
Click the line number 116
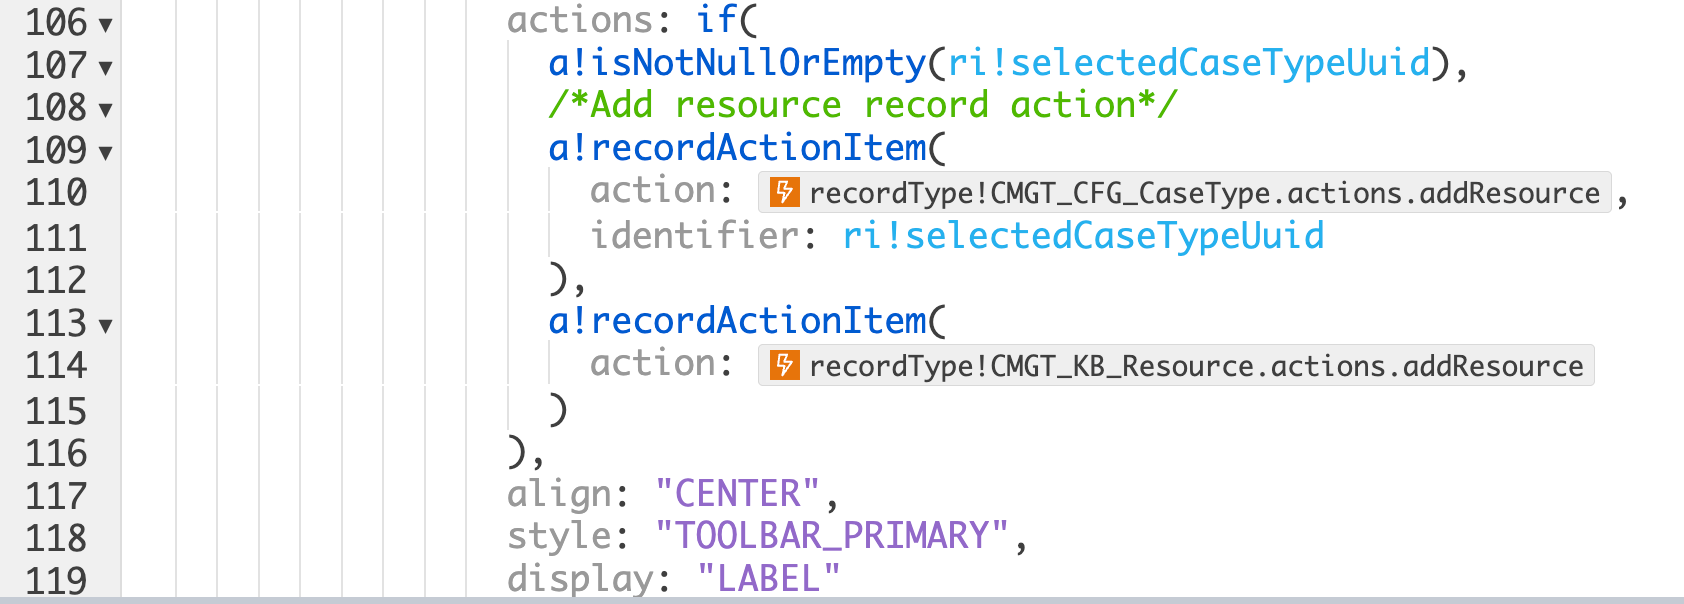tap(56, 453)
